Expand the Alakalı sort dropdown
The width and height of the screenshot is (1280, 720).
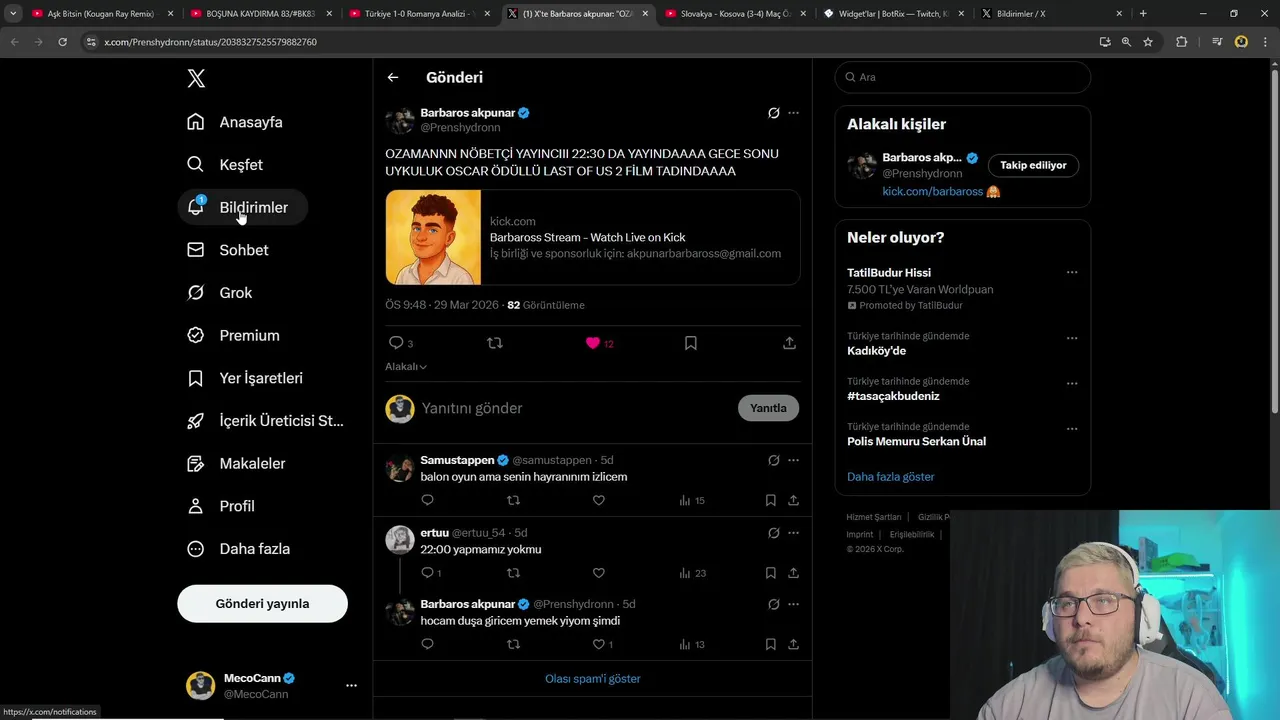[x=406, y=367]
